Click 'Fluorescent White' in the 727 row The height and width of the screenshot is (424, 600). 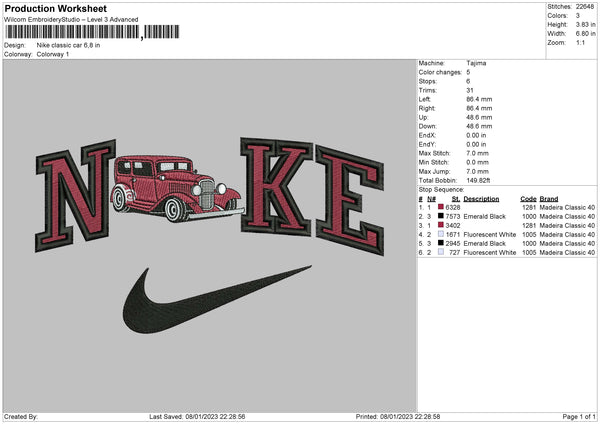[x=489, y=253]
